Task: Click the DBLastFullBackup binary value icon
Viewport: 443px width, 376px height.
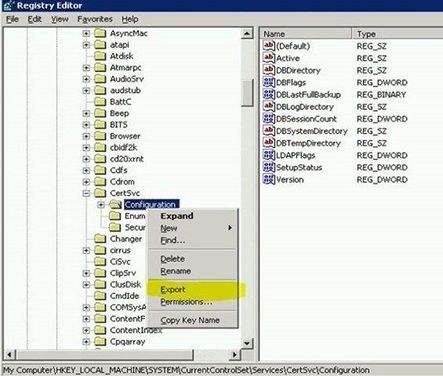Action: (269, 94)
